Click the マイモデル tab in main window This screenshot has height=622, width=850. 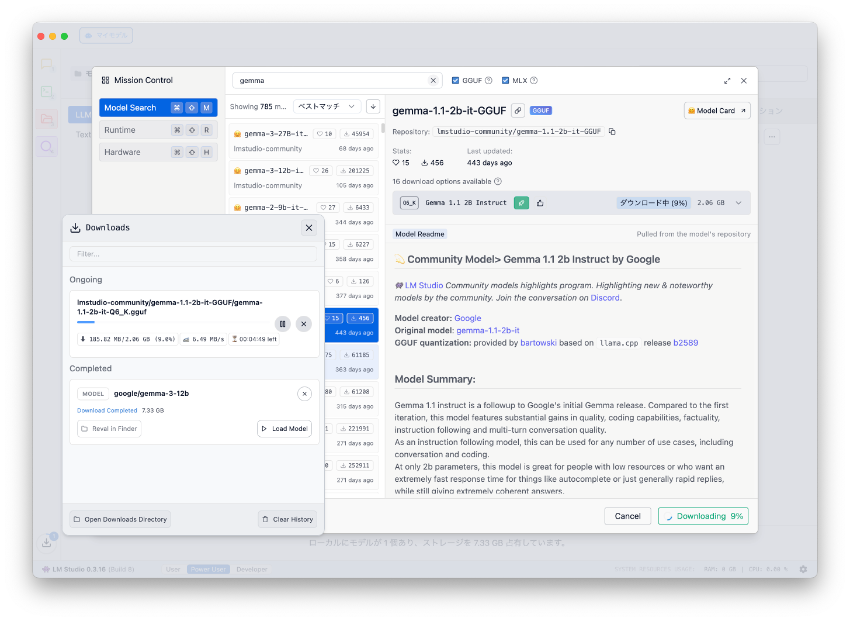pos(106,36)
